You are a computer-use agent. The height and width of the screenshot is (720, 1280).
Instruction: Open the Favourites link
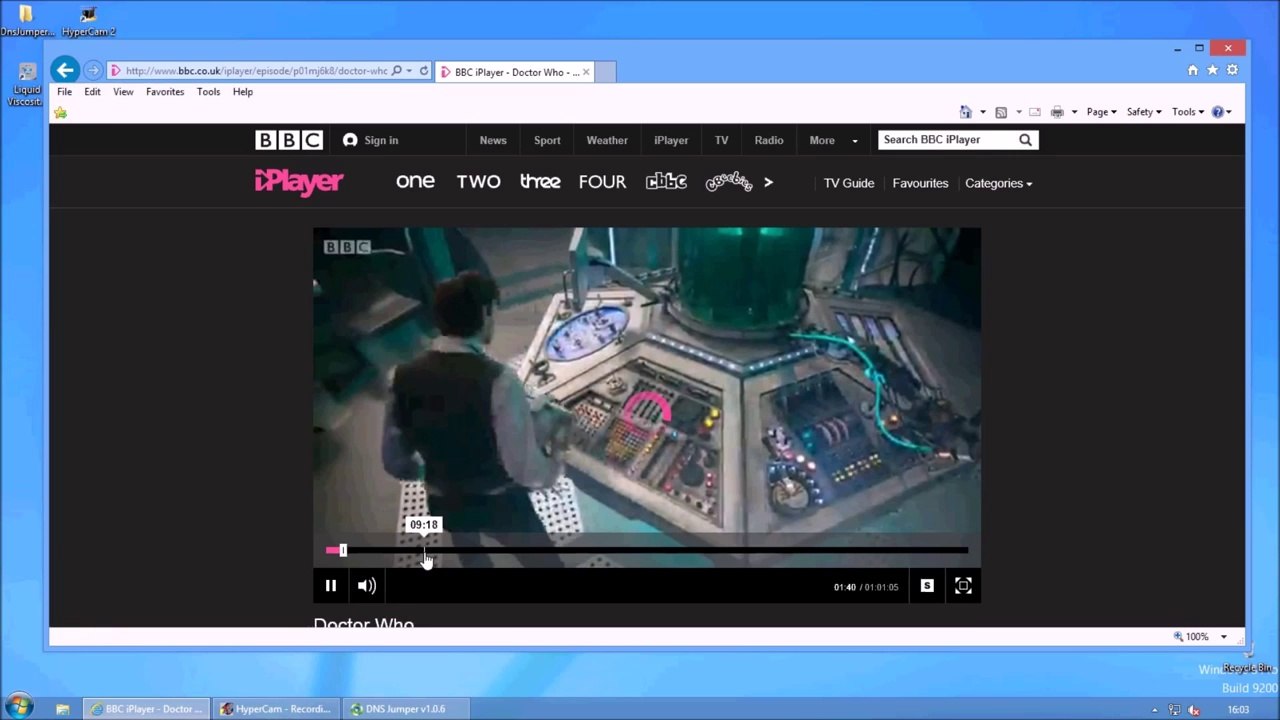pyautogui.click(x=920, y=183)
